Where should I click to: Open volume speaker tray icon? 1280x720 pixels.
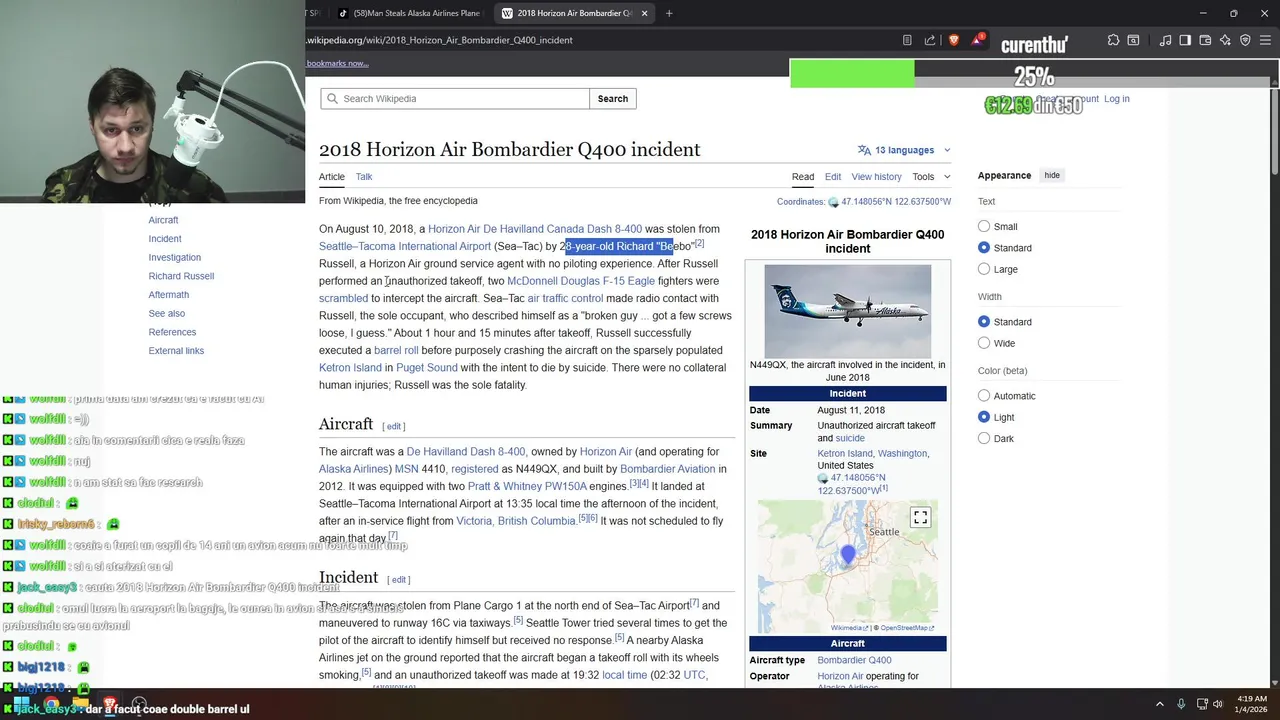(1218, 704)
